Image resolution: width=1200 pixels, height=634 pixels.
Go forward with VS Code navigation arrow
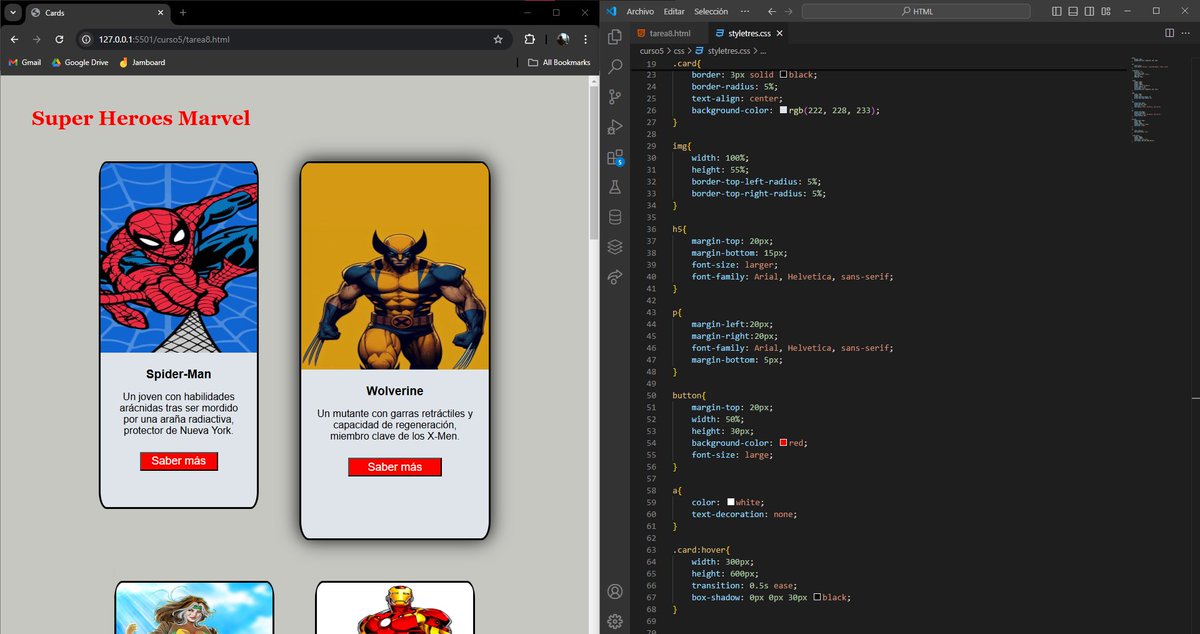(789, 11)
